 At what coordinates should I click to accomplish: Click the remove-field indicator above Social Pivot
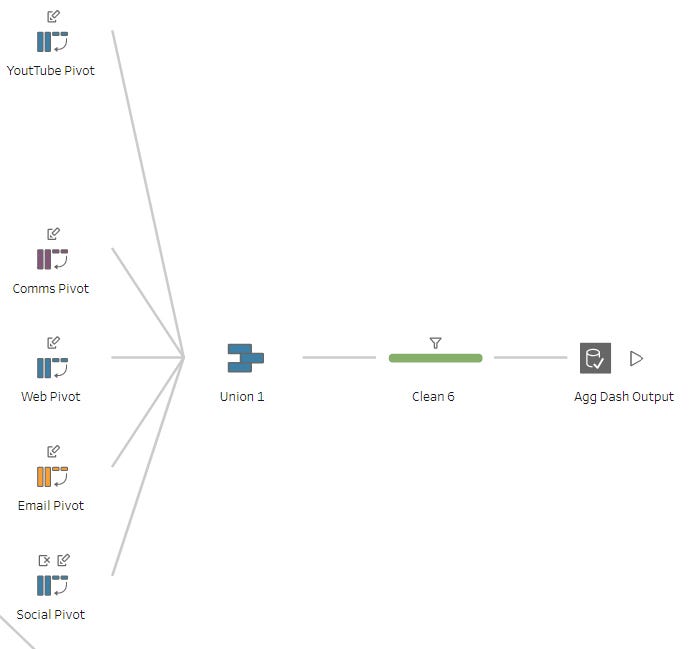coord(43,560)
